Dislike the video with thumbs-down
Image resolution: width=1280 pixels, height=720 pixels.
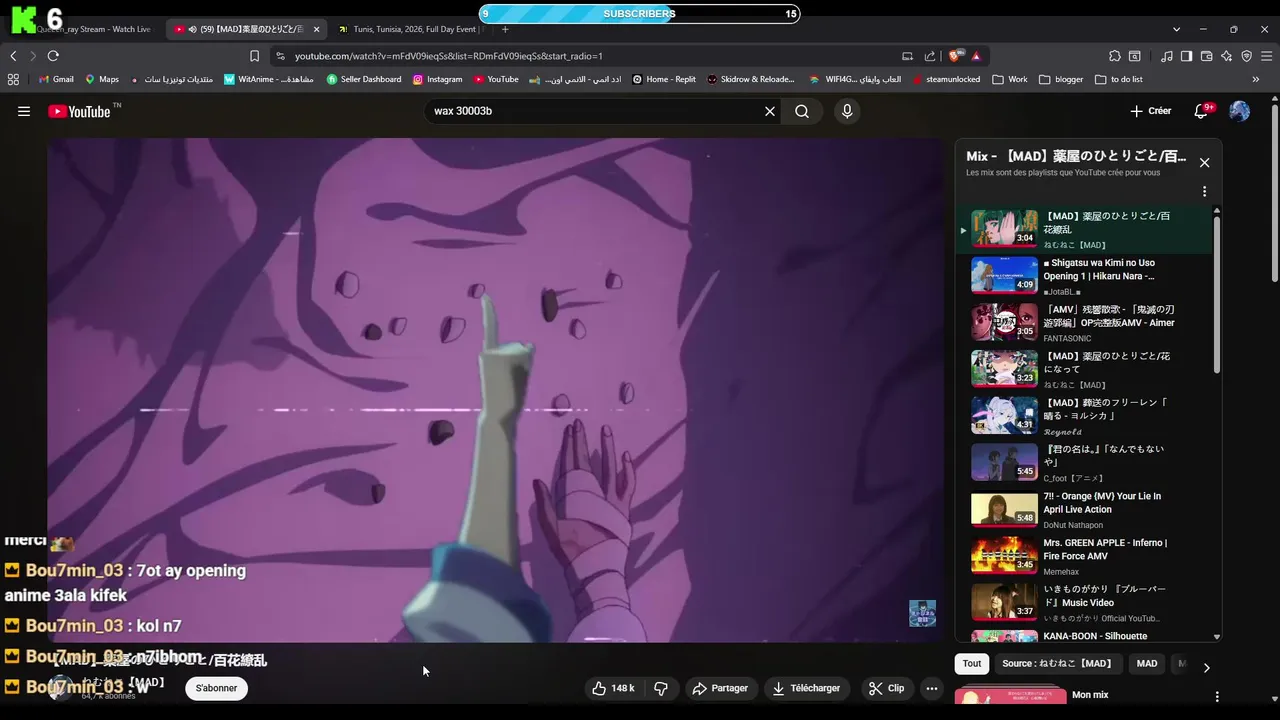(660, 688)
